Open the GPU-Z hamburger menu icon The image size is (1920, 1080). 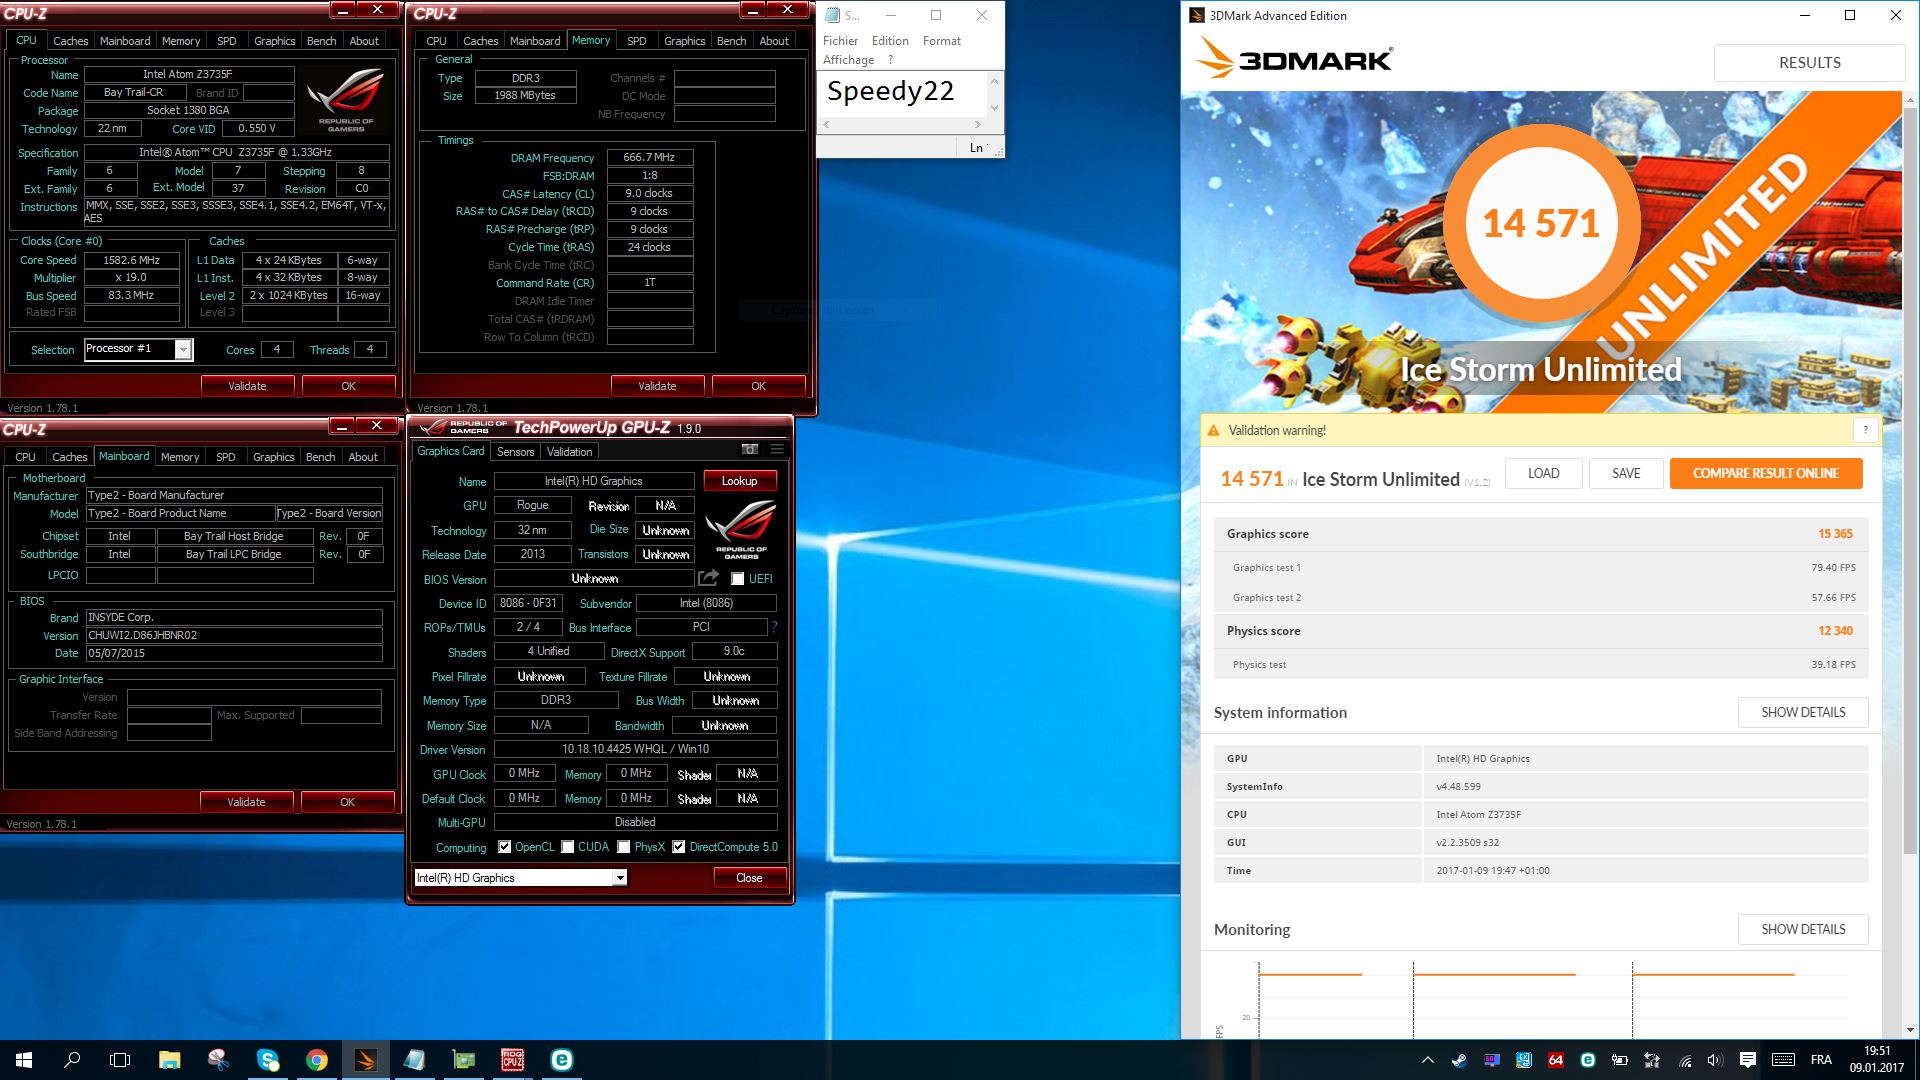pyautogui.click(x=777, y=450)
